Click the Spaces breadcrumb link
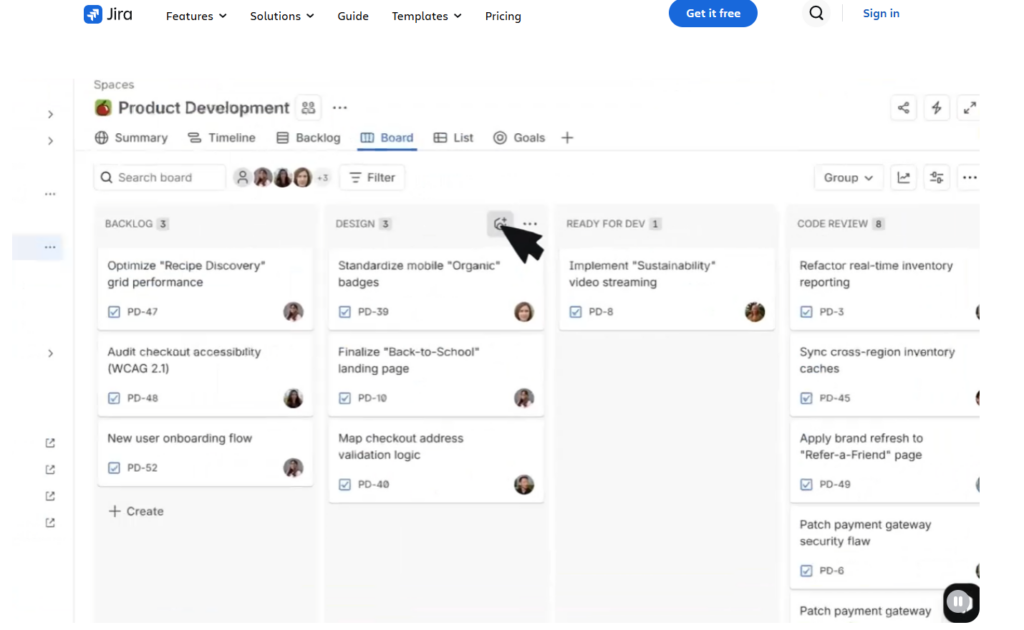The width and height of the screenshot is (1024, 630). click(x=114, y=84)
